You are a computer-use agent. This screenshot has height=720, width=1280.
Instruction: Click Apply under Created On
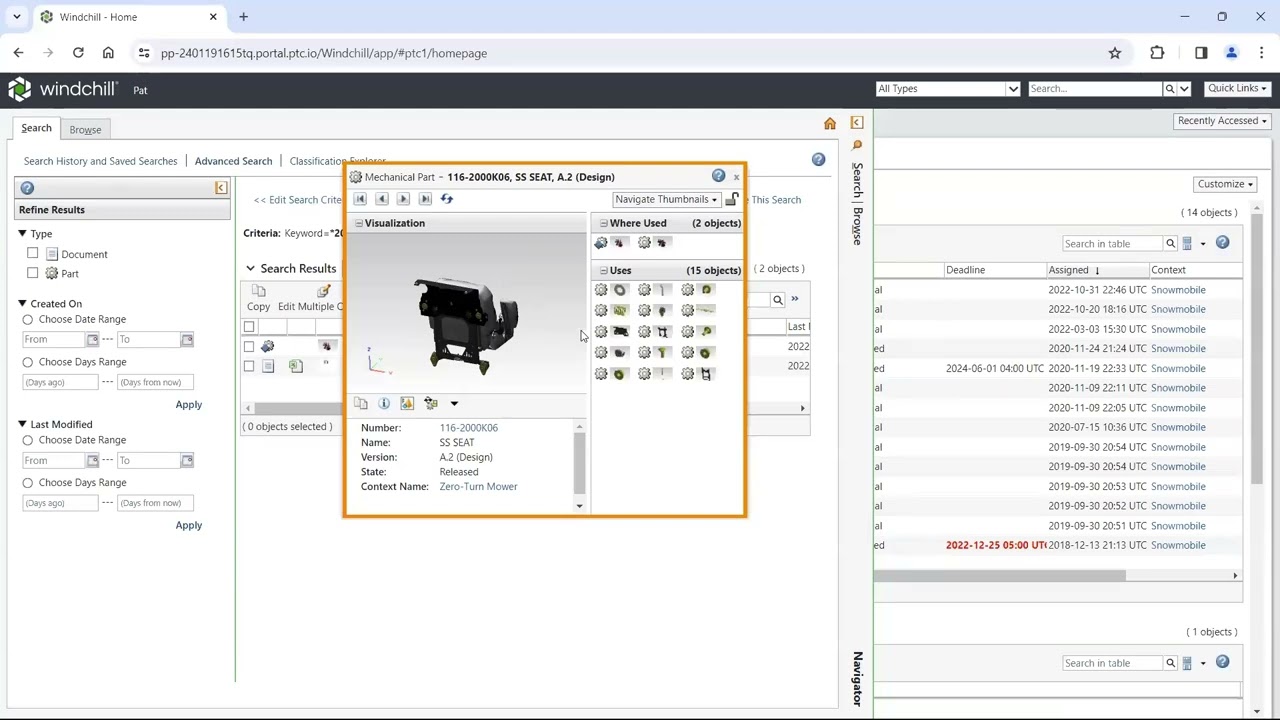coord(188,405)
